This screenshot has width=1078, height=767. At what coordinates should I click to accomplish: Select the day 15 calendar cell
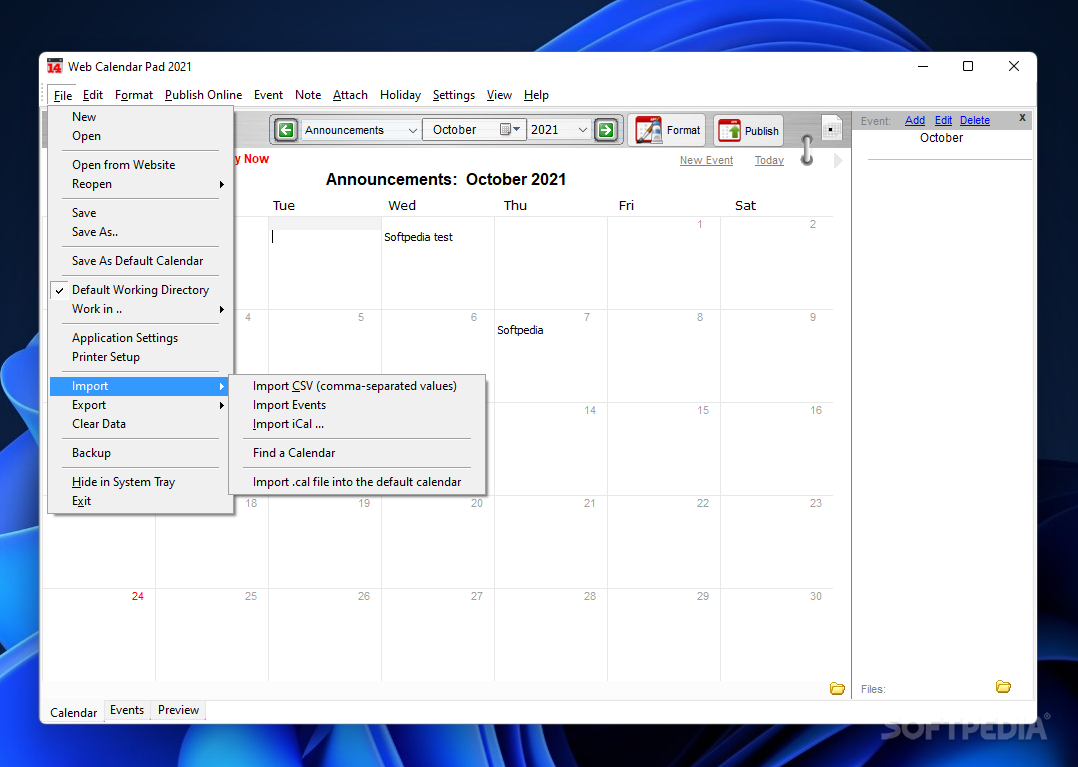click(x=664, y=449)
